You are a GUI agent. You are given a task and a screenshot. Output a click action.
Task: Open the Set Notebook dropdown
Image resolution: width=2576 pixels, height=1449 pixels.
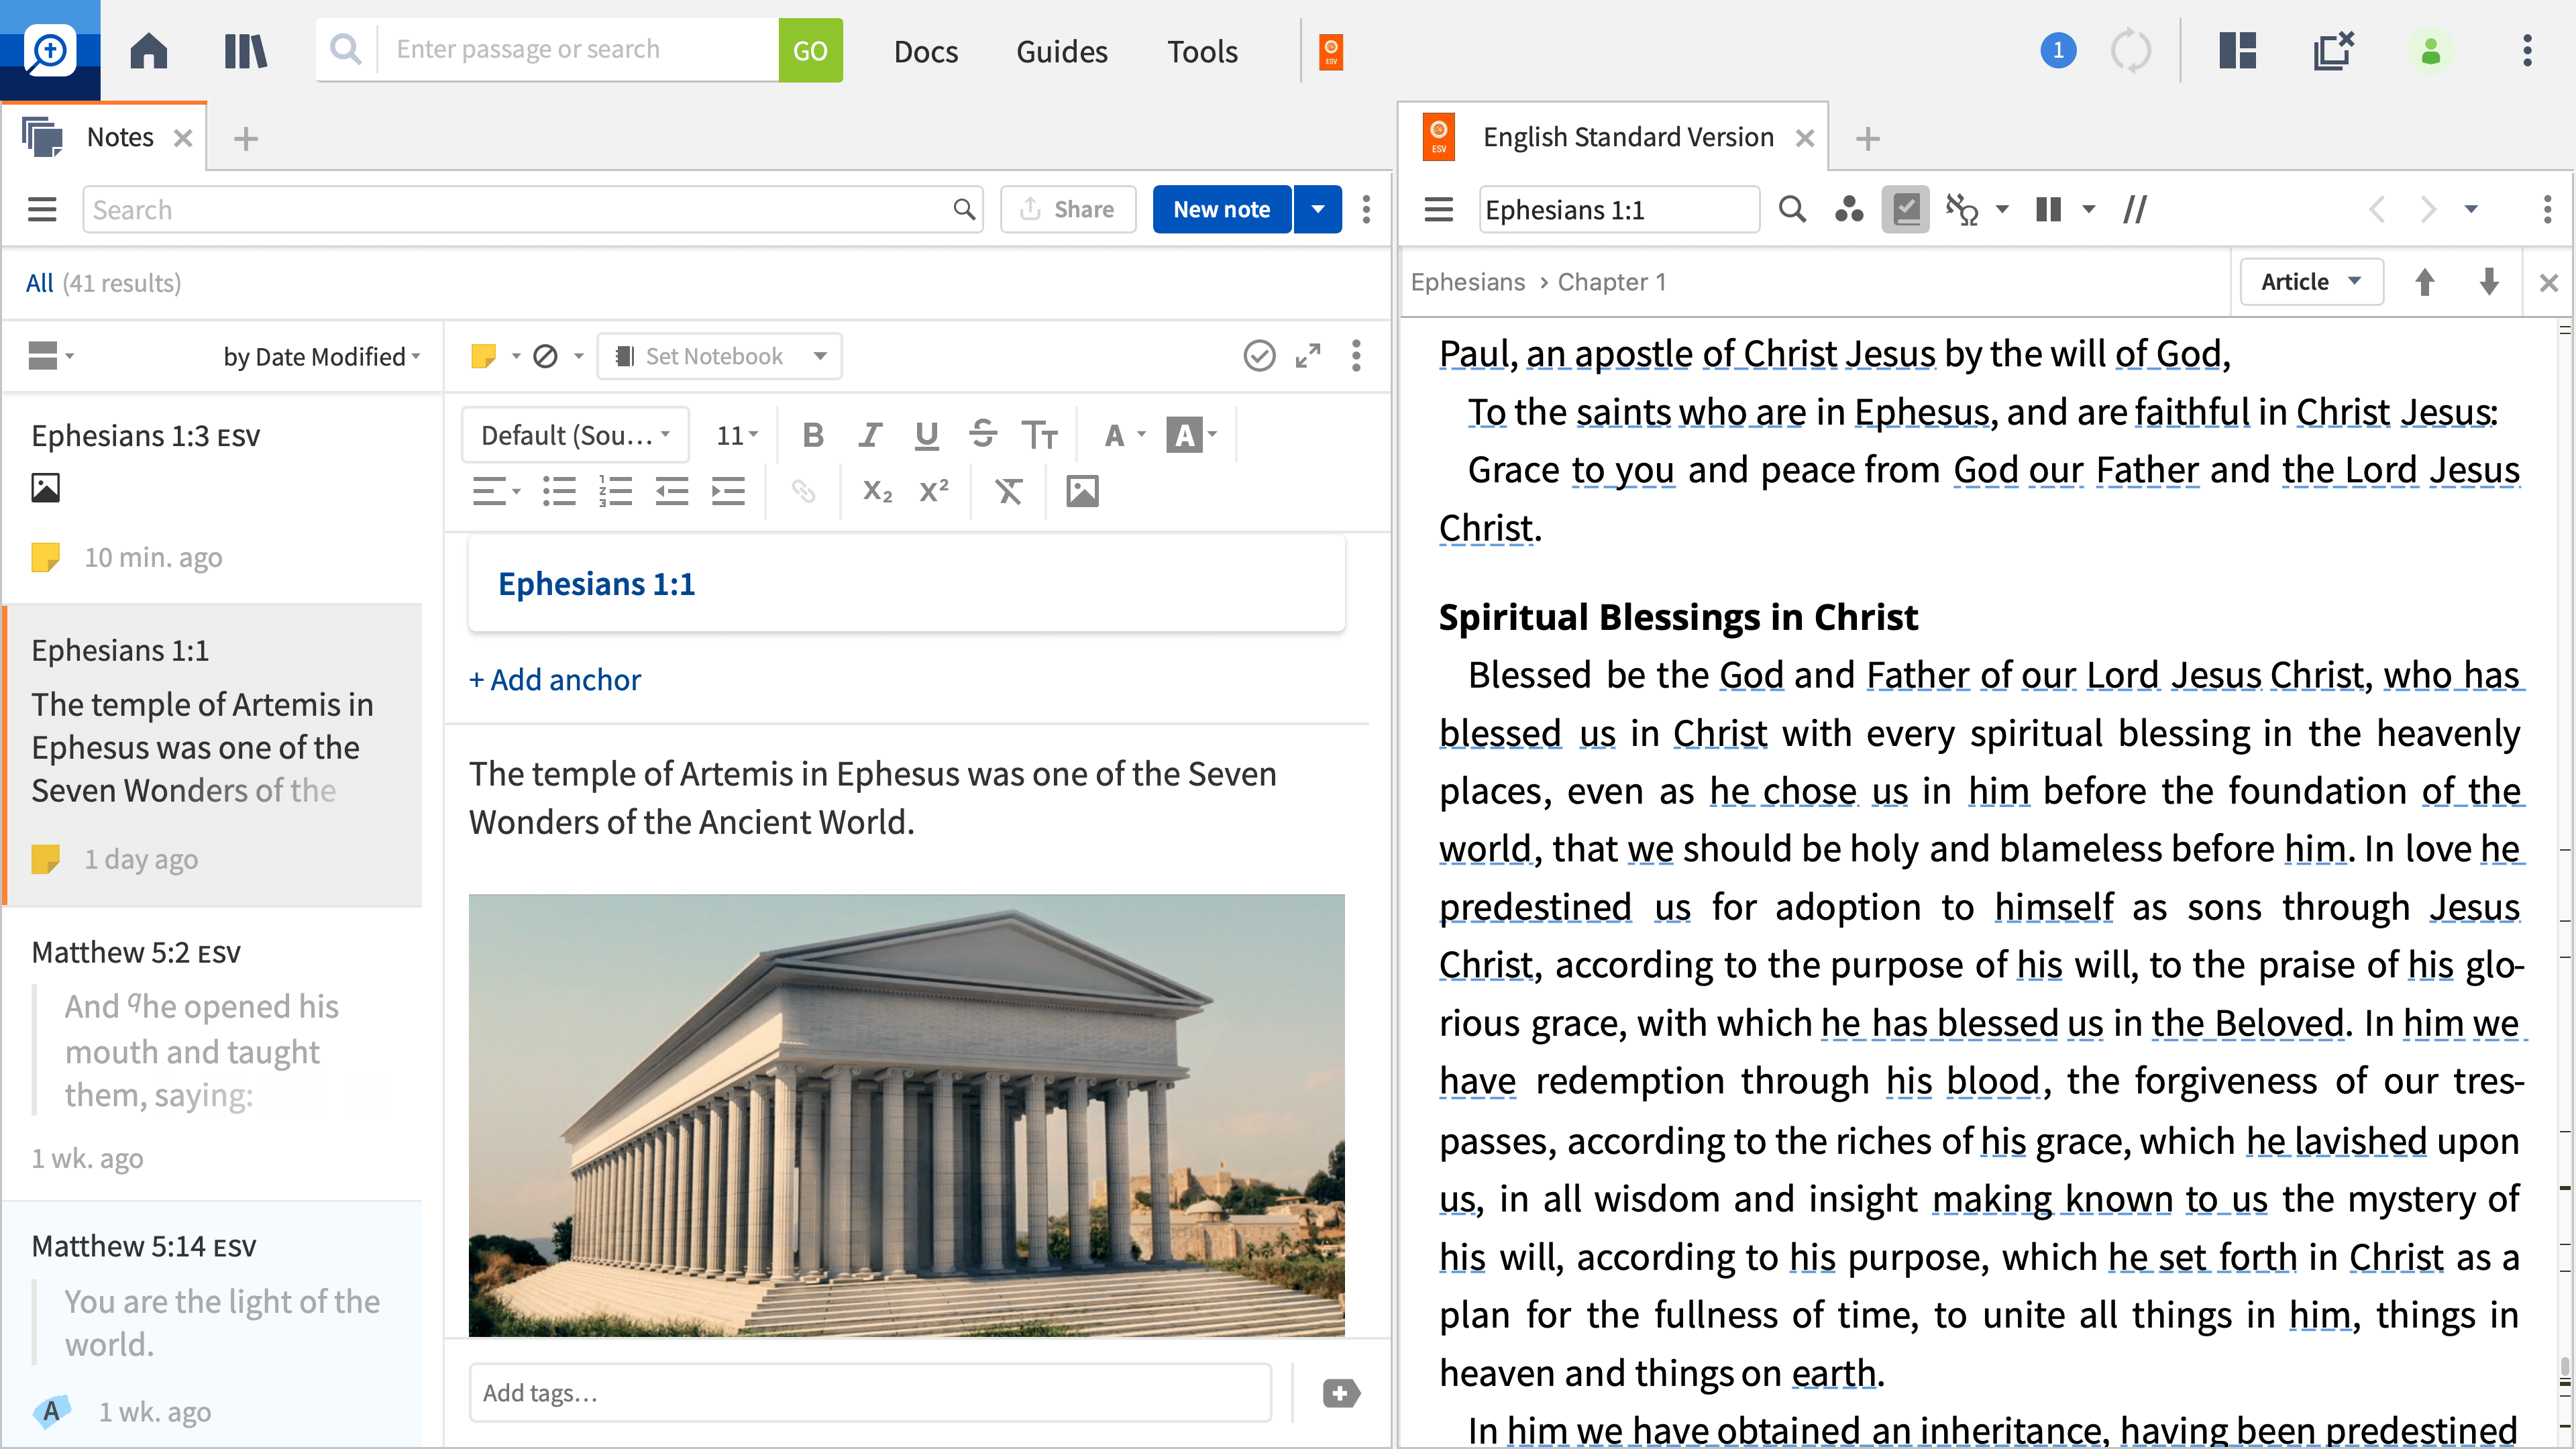[719, 356]
